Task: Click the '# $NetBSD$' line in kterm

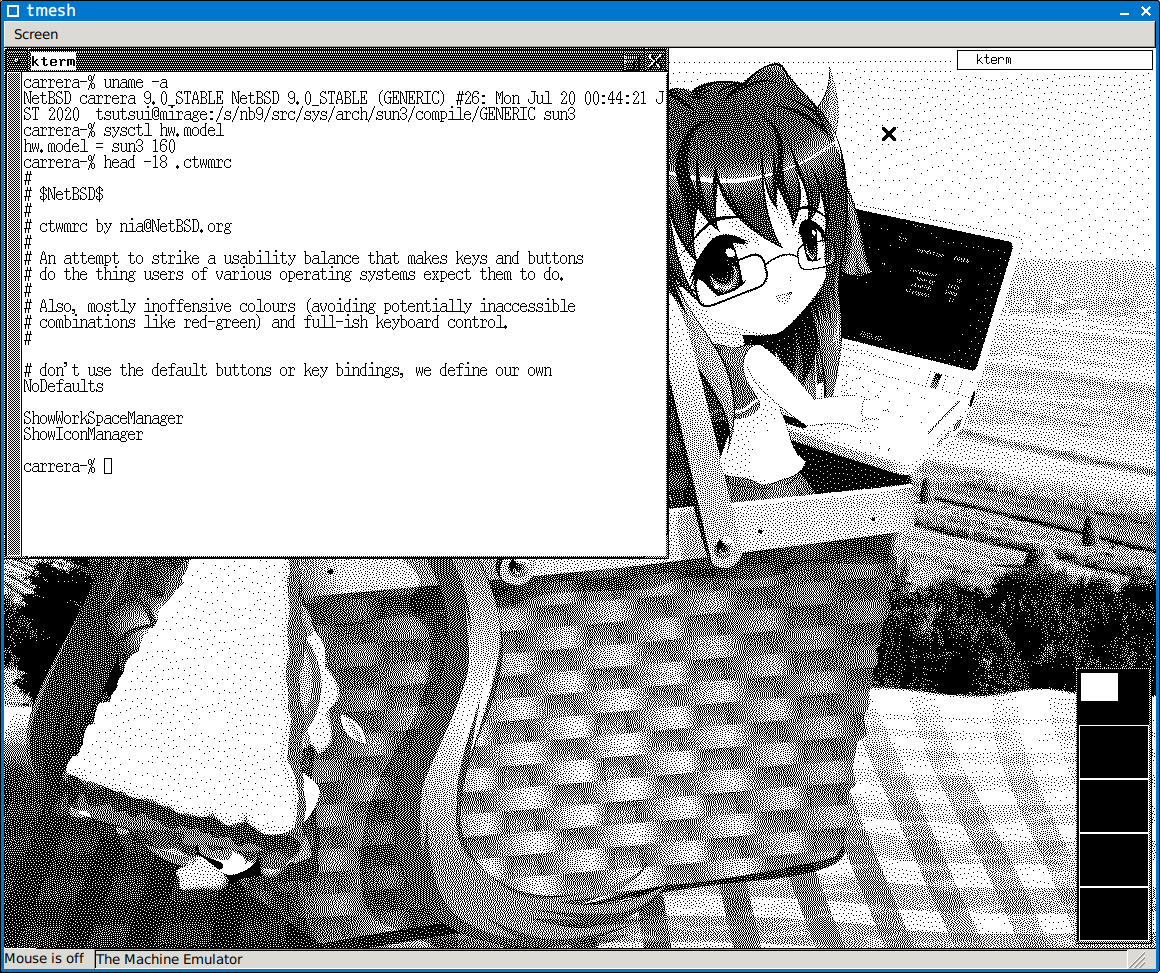Action: click(x=64, y=195)
